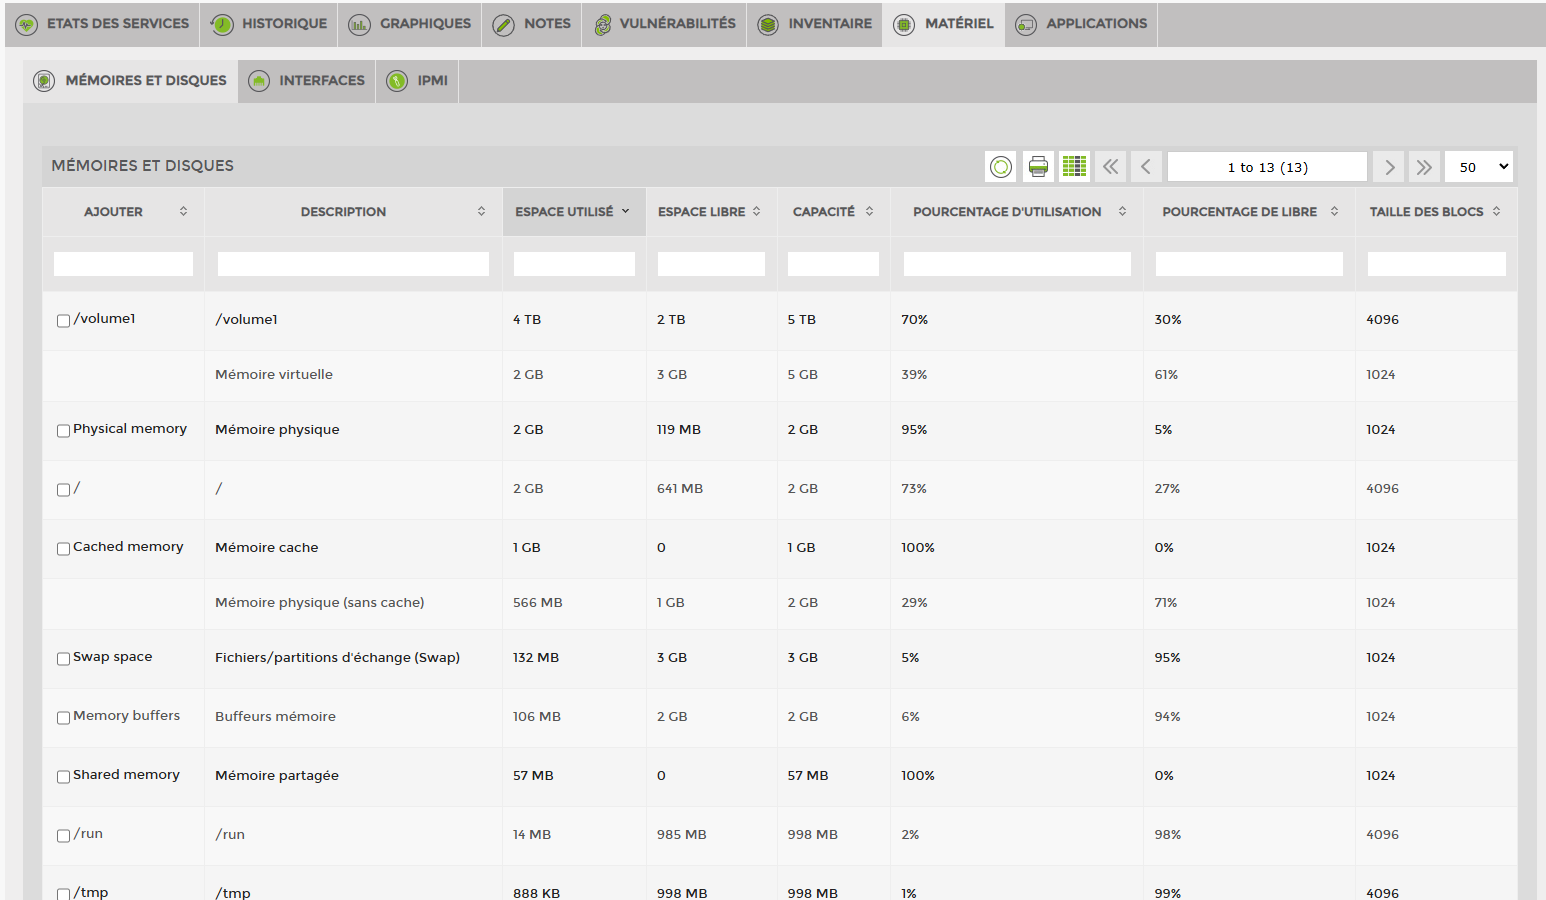Click the page indicator '1 to 13 (13)'
This screenshot has width=1546, height=900.
1267,167
